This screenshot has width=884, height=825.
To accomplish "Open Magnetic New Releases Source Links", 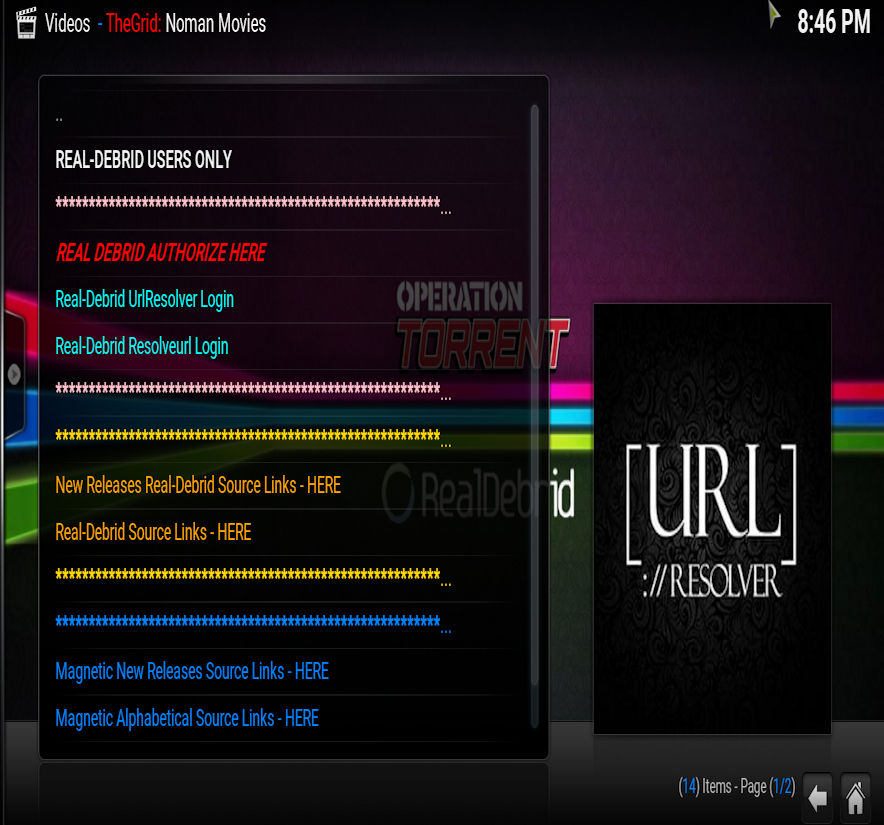I will coord(192,671).
